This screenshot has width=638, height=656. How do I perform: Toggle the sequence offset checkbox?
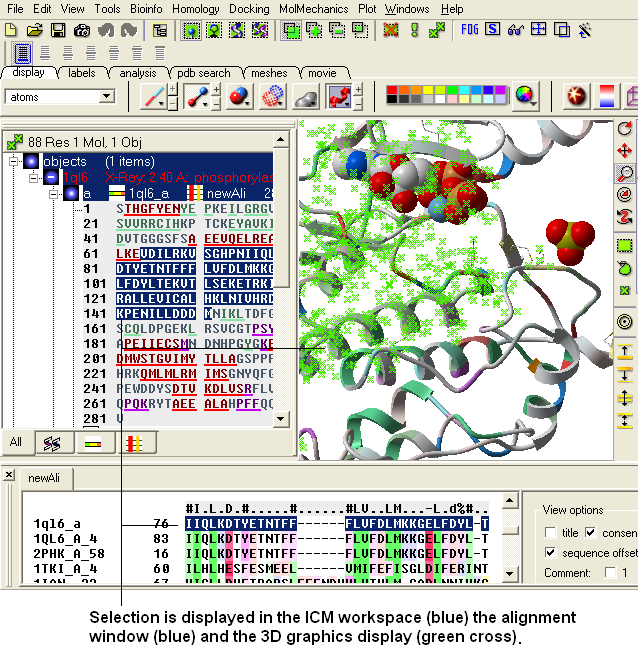(x=551, y=553)
